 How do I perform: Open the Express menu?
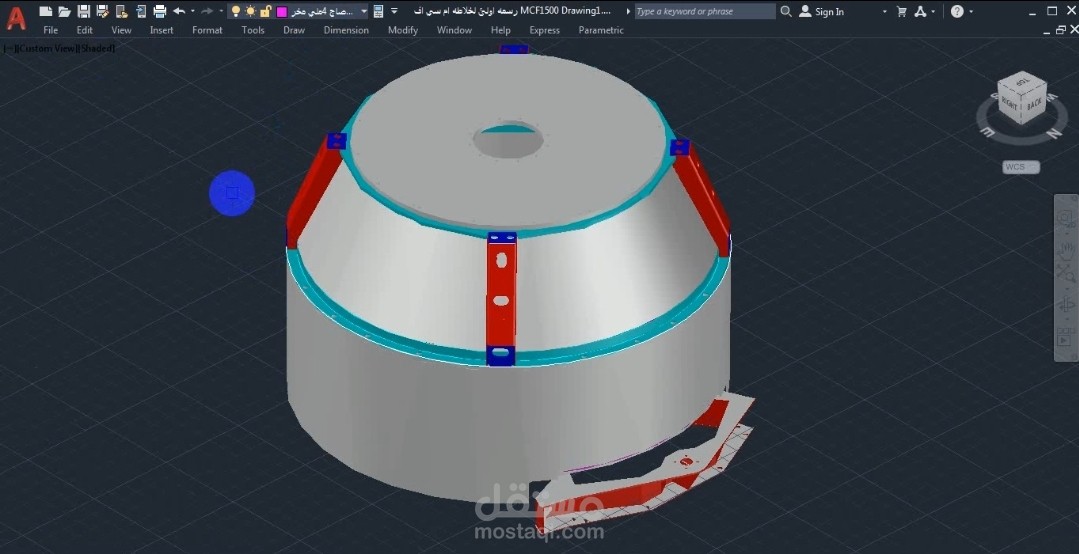(x=544, y=30)
